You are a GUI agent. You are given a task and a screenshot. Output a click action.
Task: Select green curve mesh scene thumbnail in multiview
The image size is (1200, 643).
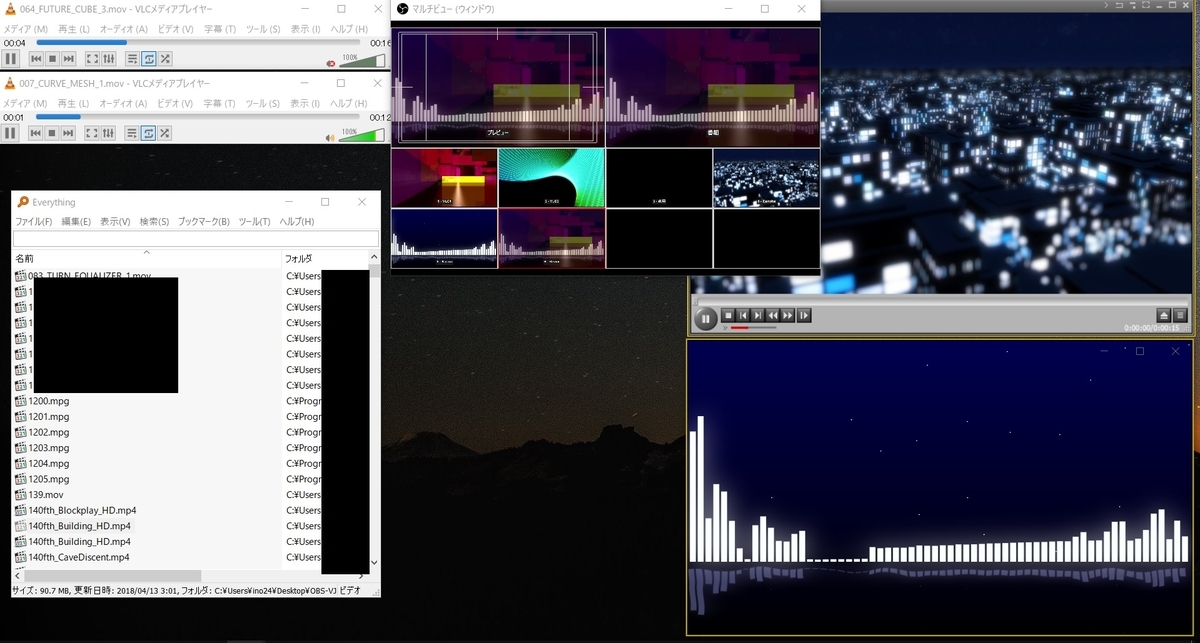pos(552,178)
